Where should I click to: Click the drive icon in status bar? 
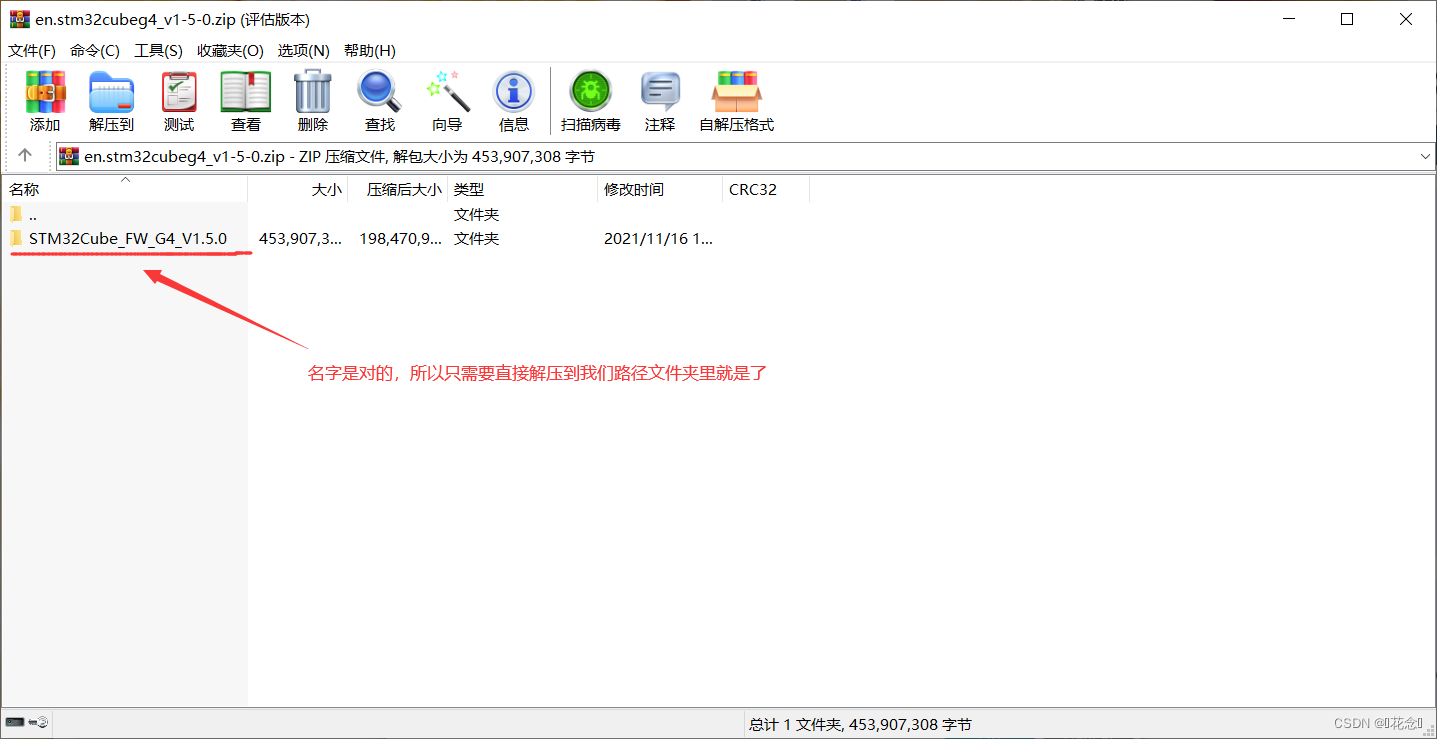[x=15, y=722]
